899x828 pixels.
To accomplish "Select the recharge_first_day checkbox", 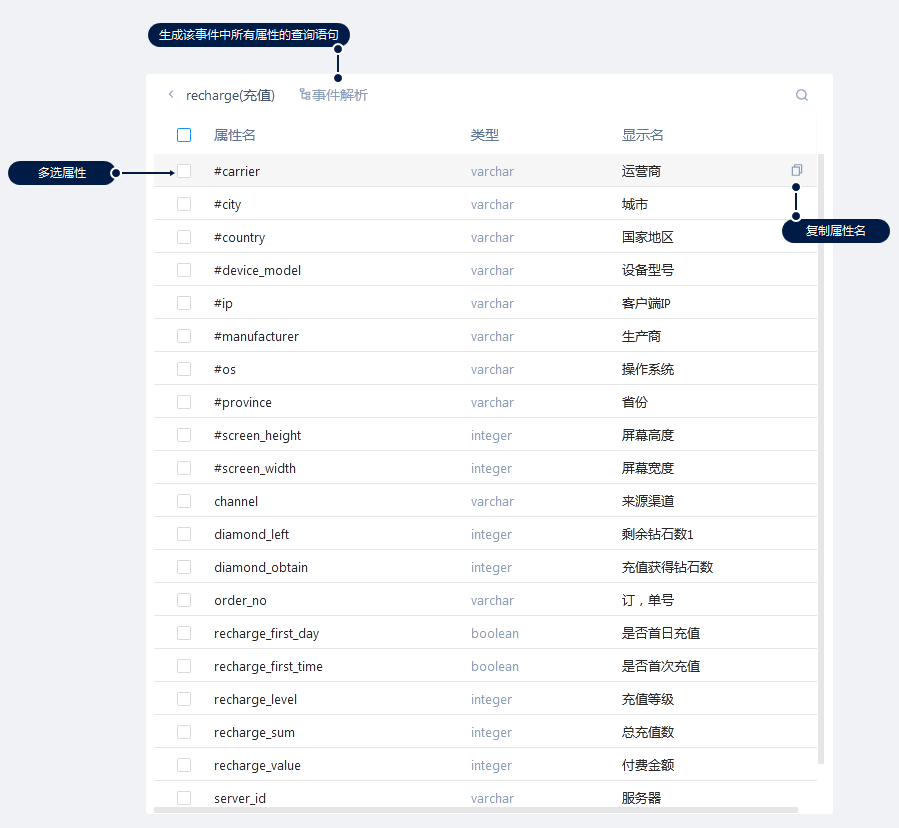I will pos(184,633).
